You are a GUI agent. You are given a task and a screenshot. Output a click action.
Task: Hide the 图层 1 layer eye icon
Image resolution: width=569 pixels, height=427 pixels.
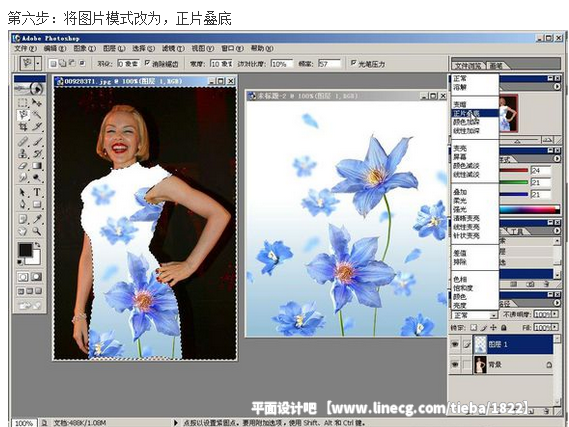point(455,344)
